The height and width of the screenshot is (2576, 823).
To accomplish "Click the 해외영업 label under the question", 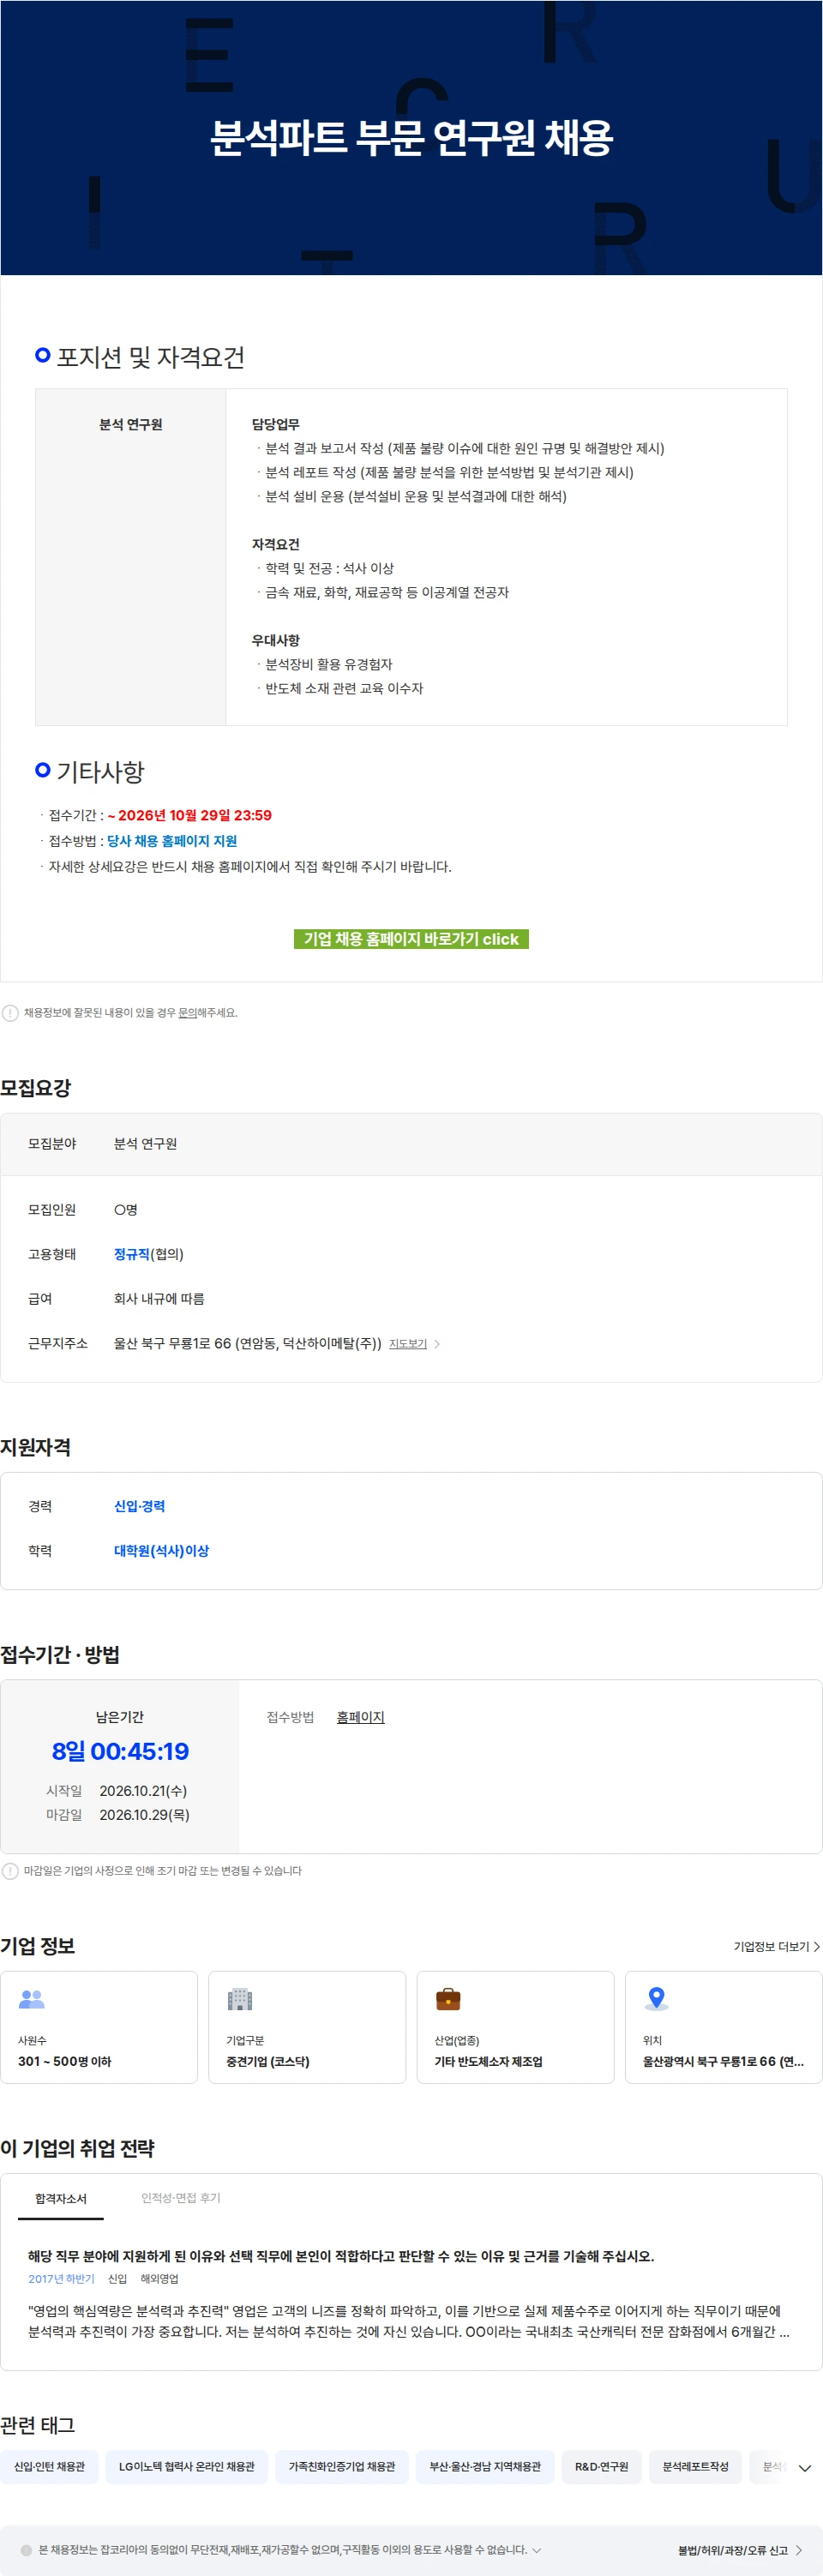I will [x=159, y=2279].
